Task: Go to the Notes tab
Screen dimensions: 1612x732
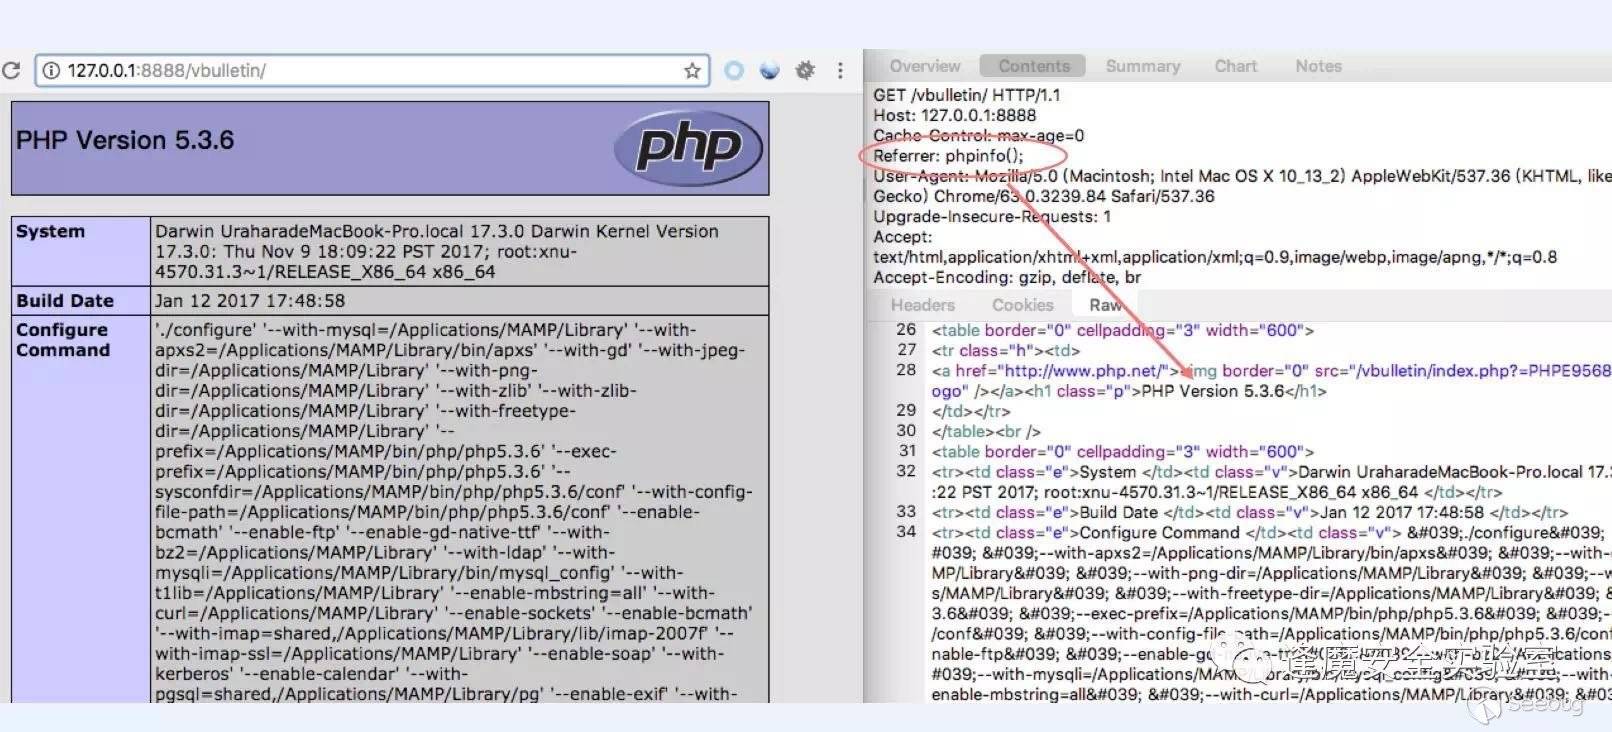Action: pyautogui.click(x=1318, y=66)
